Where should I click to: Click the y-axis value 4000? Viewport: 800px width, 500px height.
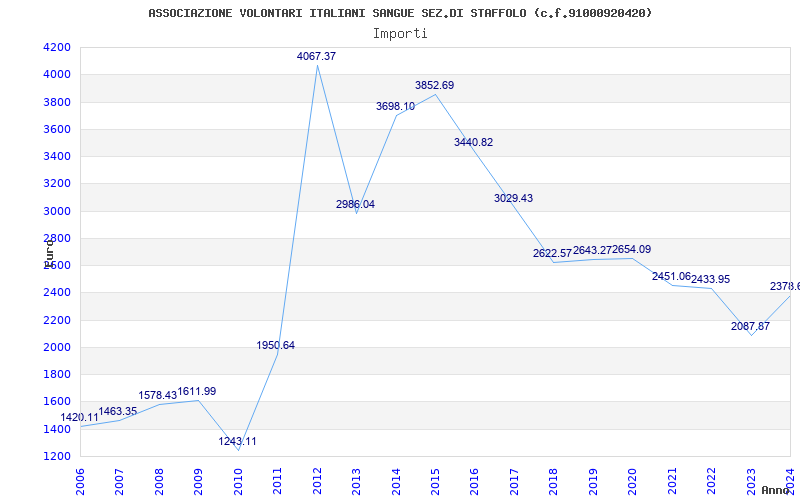coord(57,74)
